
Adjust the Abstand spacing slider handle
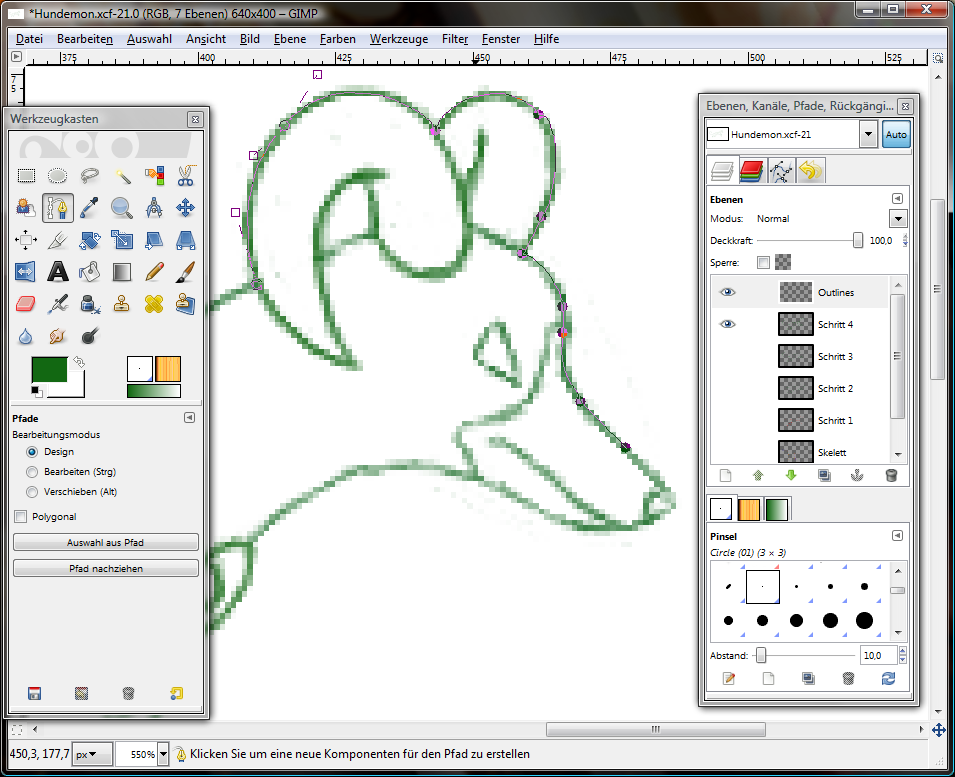coord(761,656)
